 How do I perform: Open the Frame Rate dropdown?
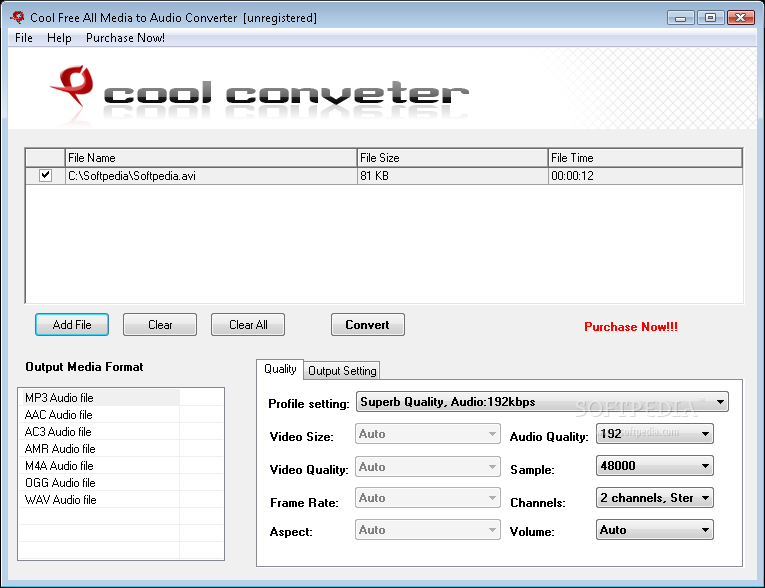428,498
